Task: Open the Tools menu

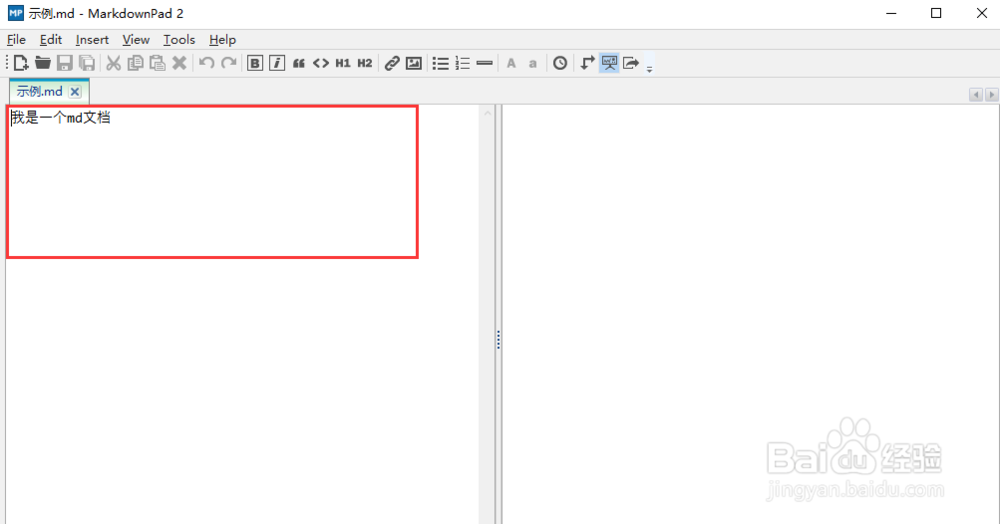Action: 179,40
